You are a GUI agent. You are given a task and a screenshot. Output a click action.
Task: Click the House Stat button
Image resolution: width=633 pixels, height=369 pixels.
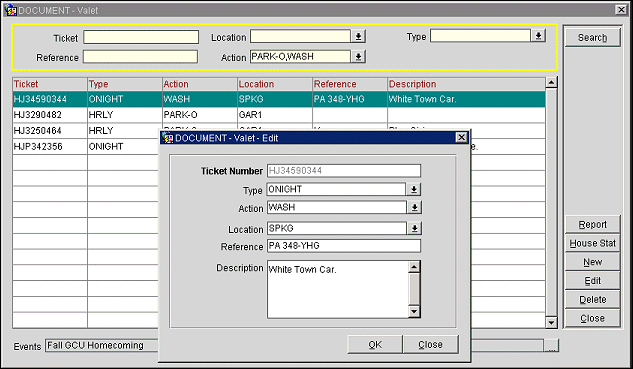pos(592,243)
